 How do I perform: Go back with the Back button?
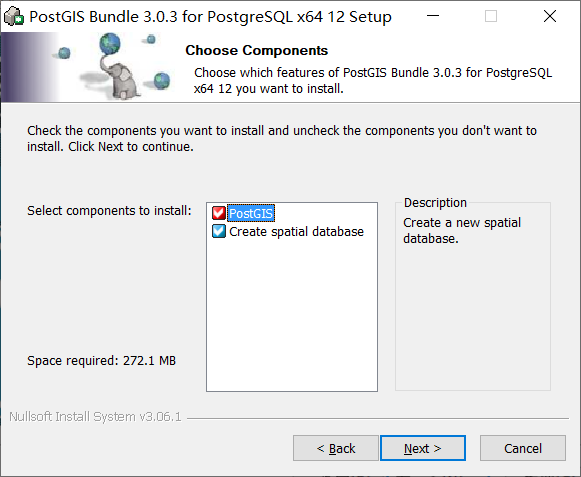(x=336, y=448)
